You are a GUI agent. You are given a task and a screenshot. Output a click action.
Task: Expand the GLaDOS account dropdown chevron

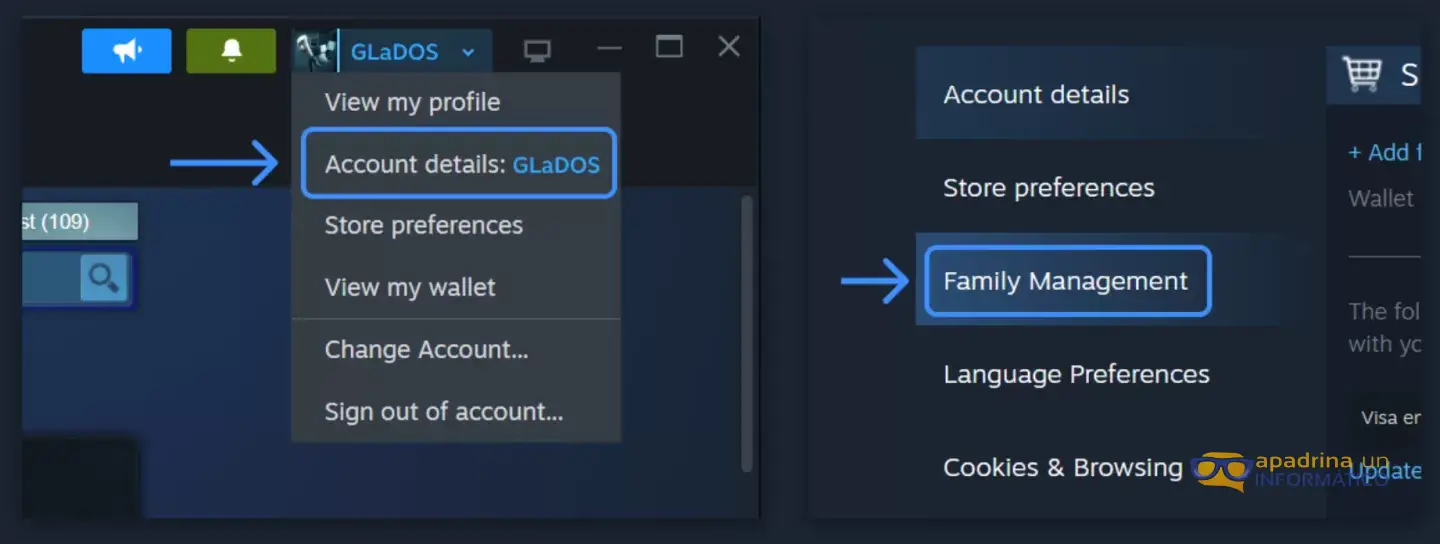coord(467,52)
